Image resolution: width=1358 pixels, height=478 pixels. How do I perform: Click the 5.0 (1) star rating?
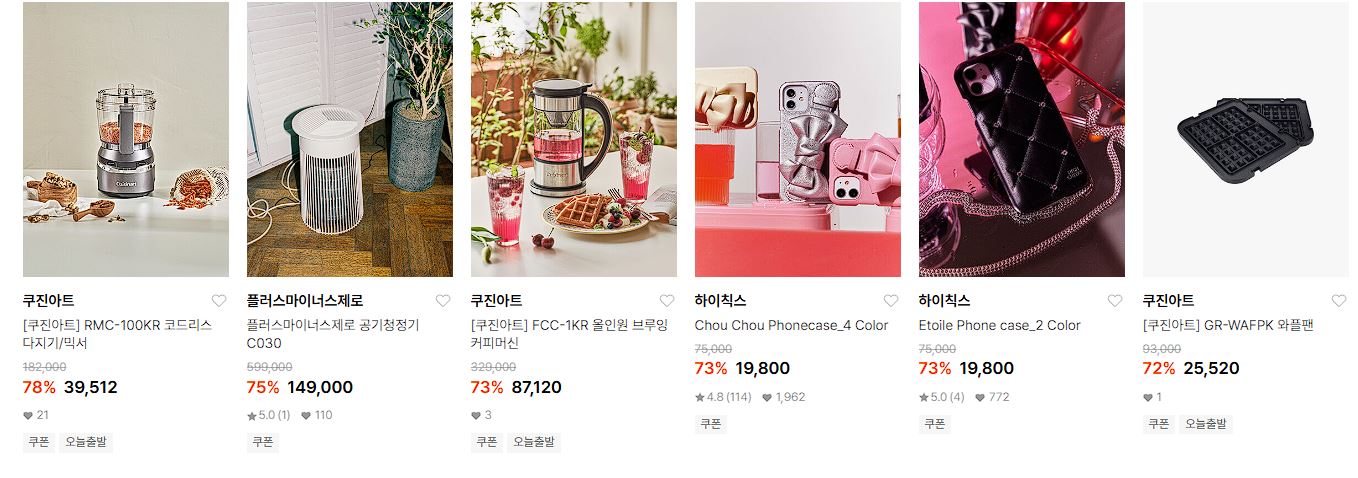(269, 415)
